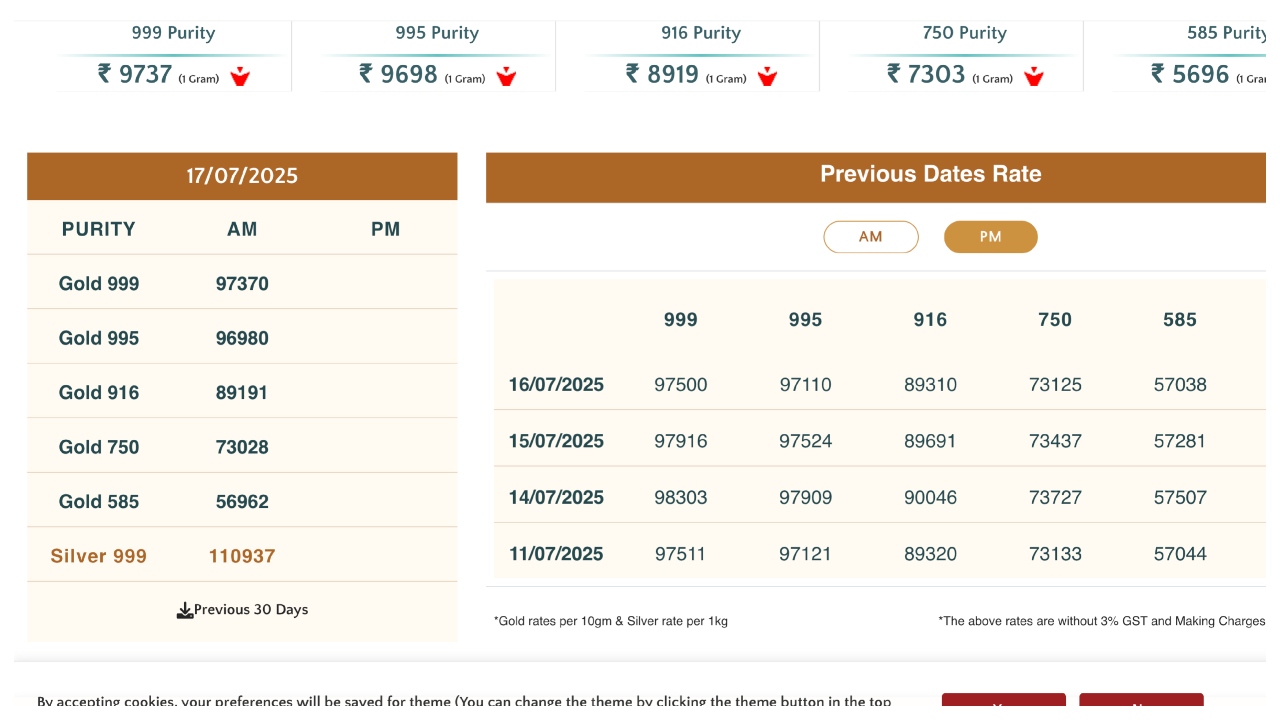Screen dimensions: 1280x720
Task: Click the down arrow next to ₹ 9698
Action: coord(506,76)
